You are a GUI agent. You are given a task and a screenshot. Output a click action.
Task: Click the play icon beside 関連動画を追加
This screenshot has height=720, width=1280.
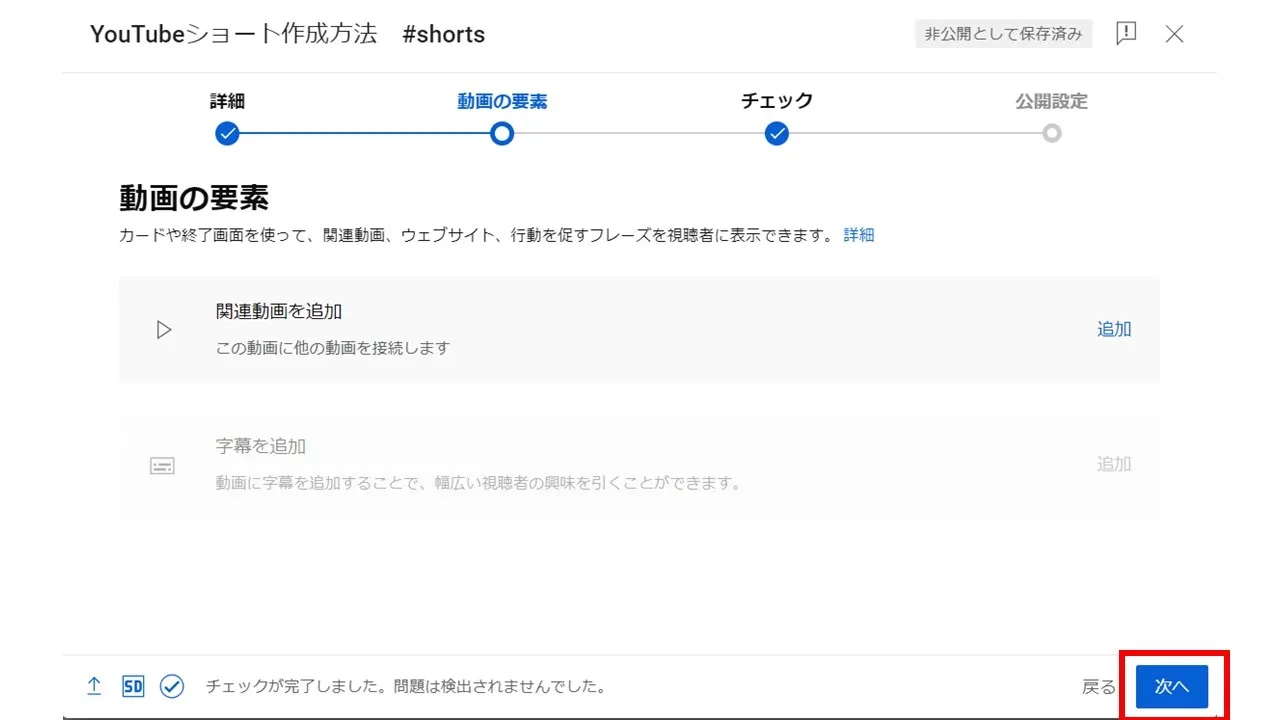click(164, 330)
